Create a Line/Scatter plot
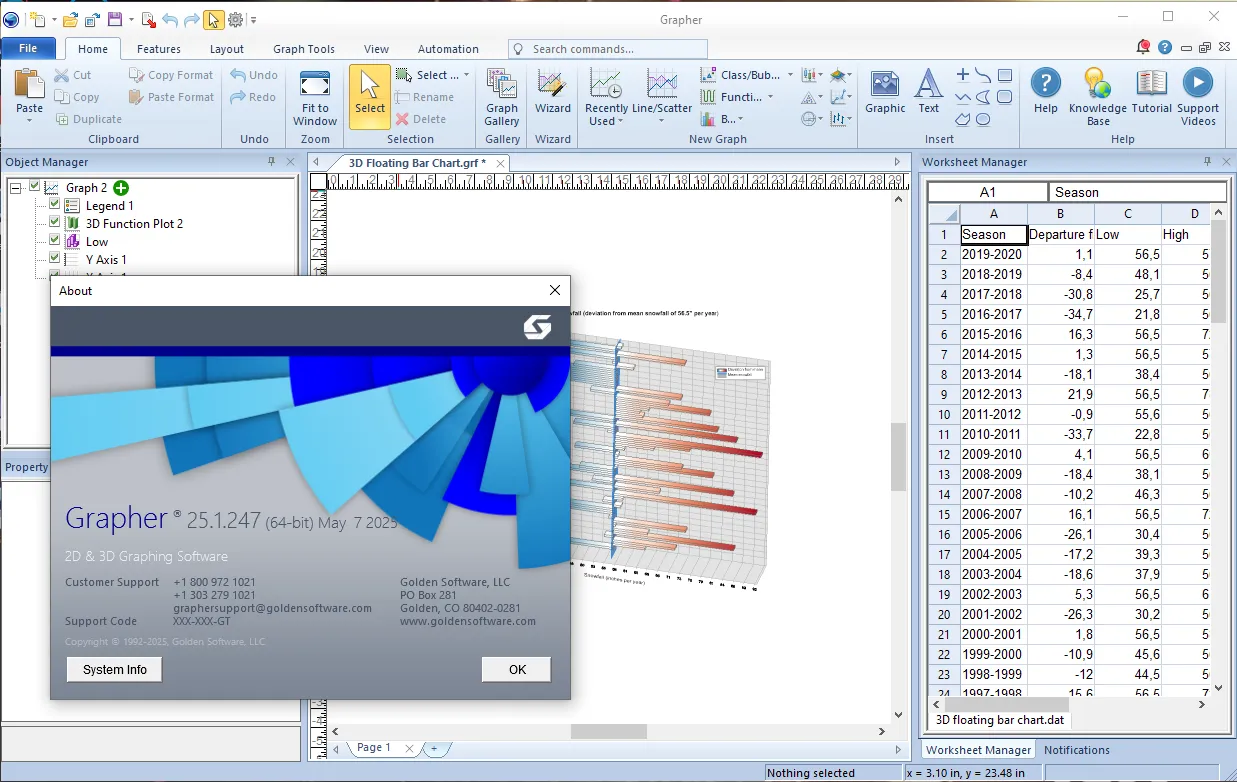The width and height of the screenshot is (1237, 782). tap(662, 92)
